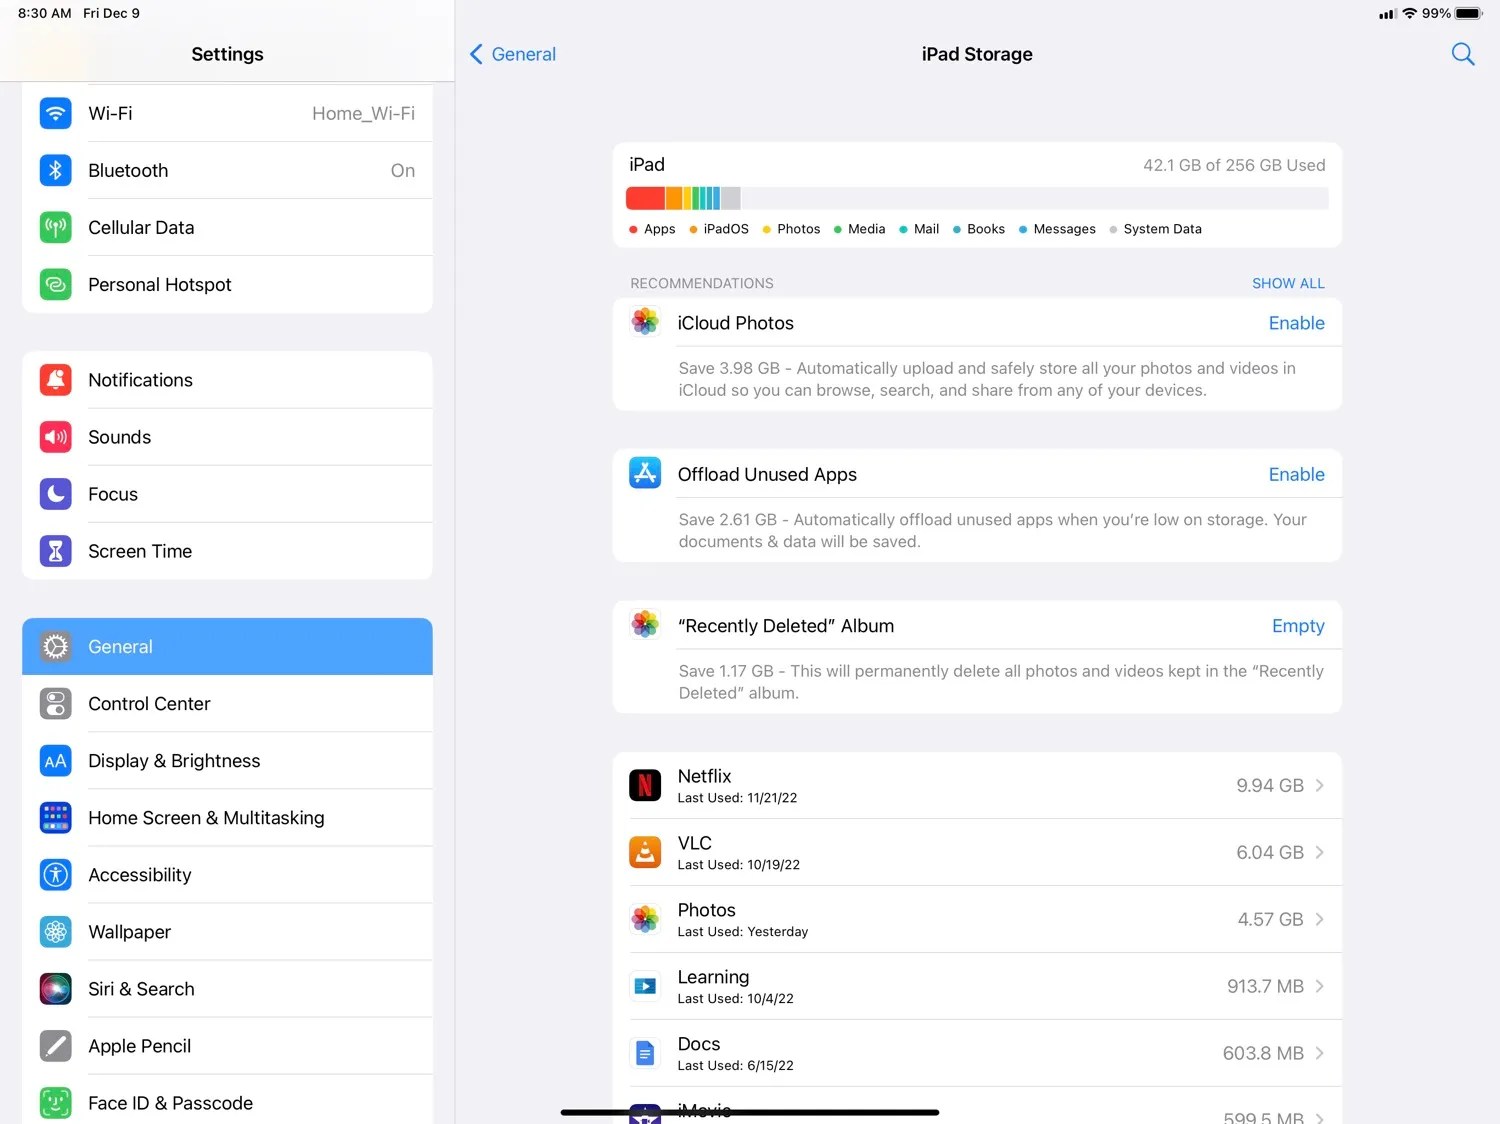Viewport: 1500px width, 1124px height.
Task: Select General in the Settings sidebar
Action: coord(227,646)
